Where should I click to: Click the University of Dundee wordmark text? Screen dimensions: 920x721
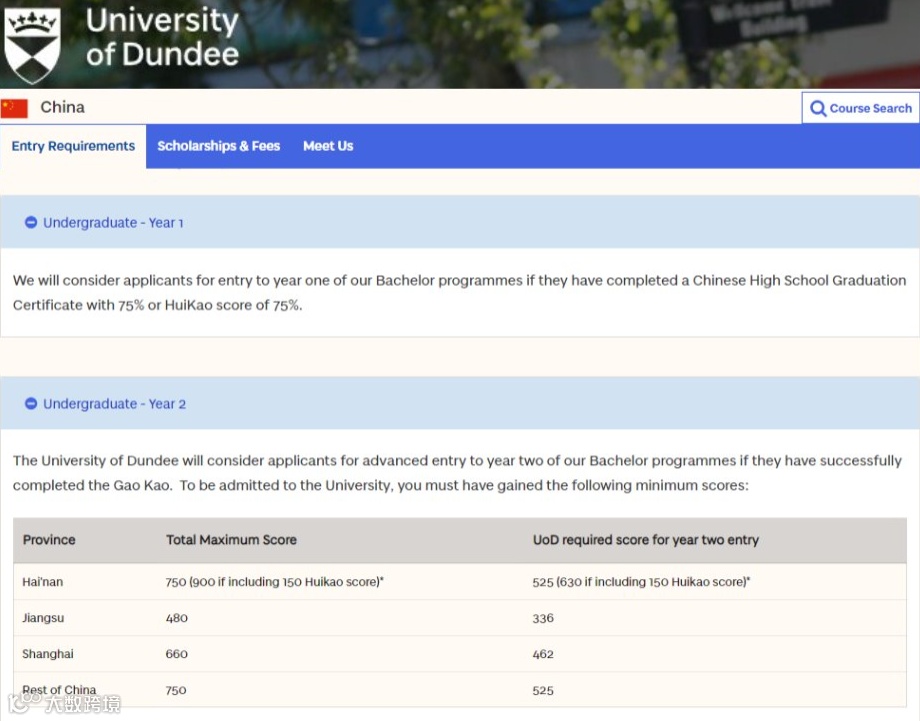(162, 37)
